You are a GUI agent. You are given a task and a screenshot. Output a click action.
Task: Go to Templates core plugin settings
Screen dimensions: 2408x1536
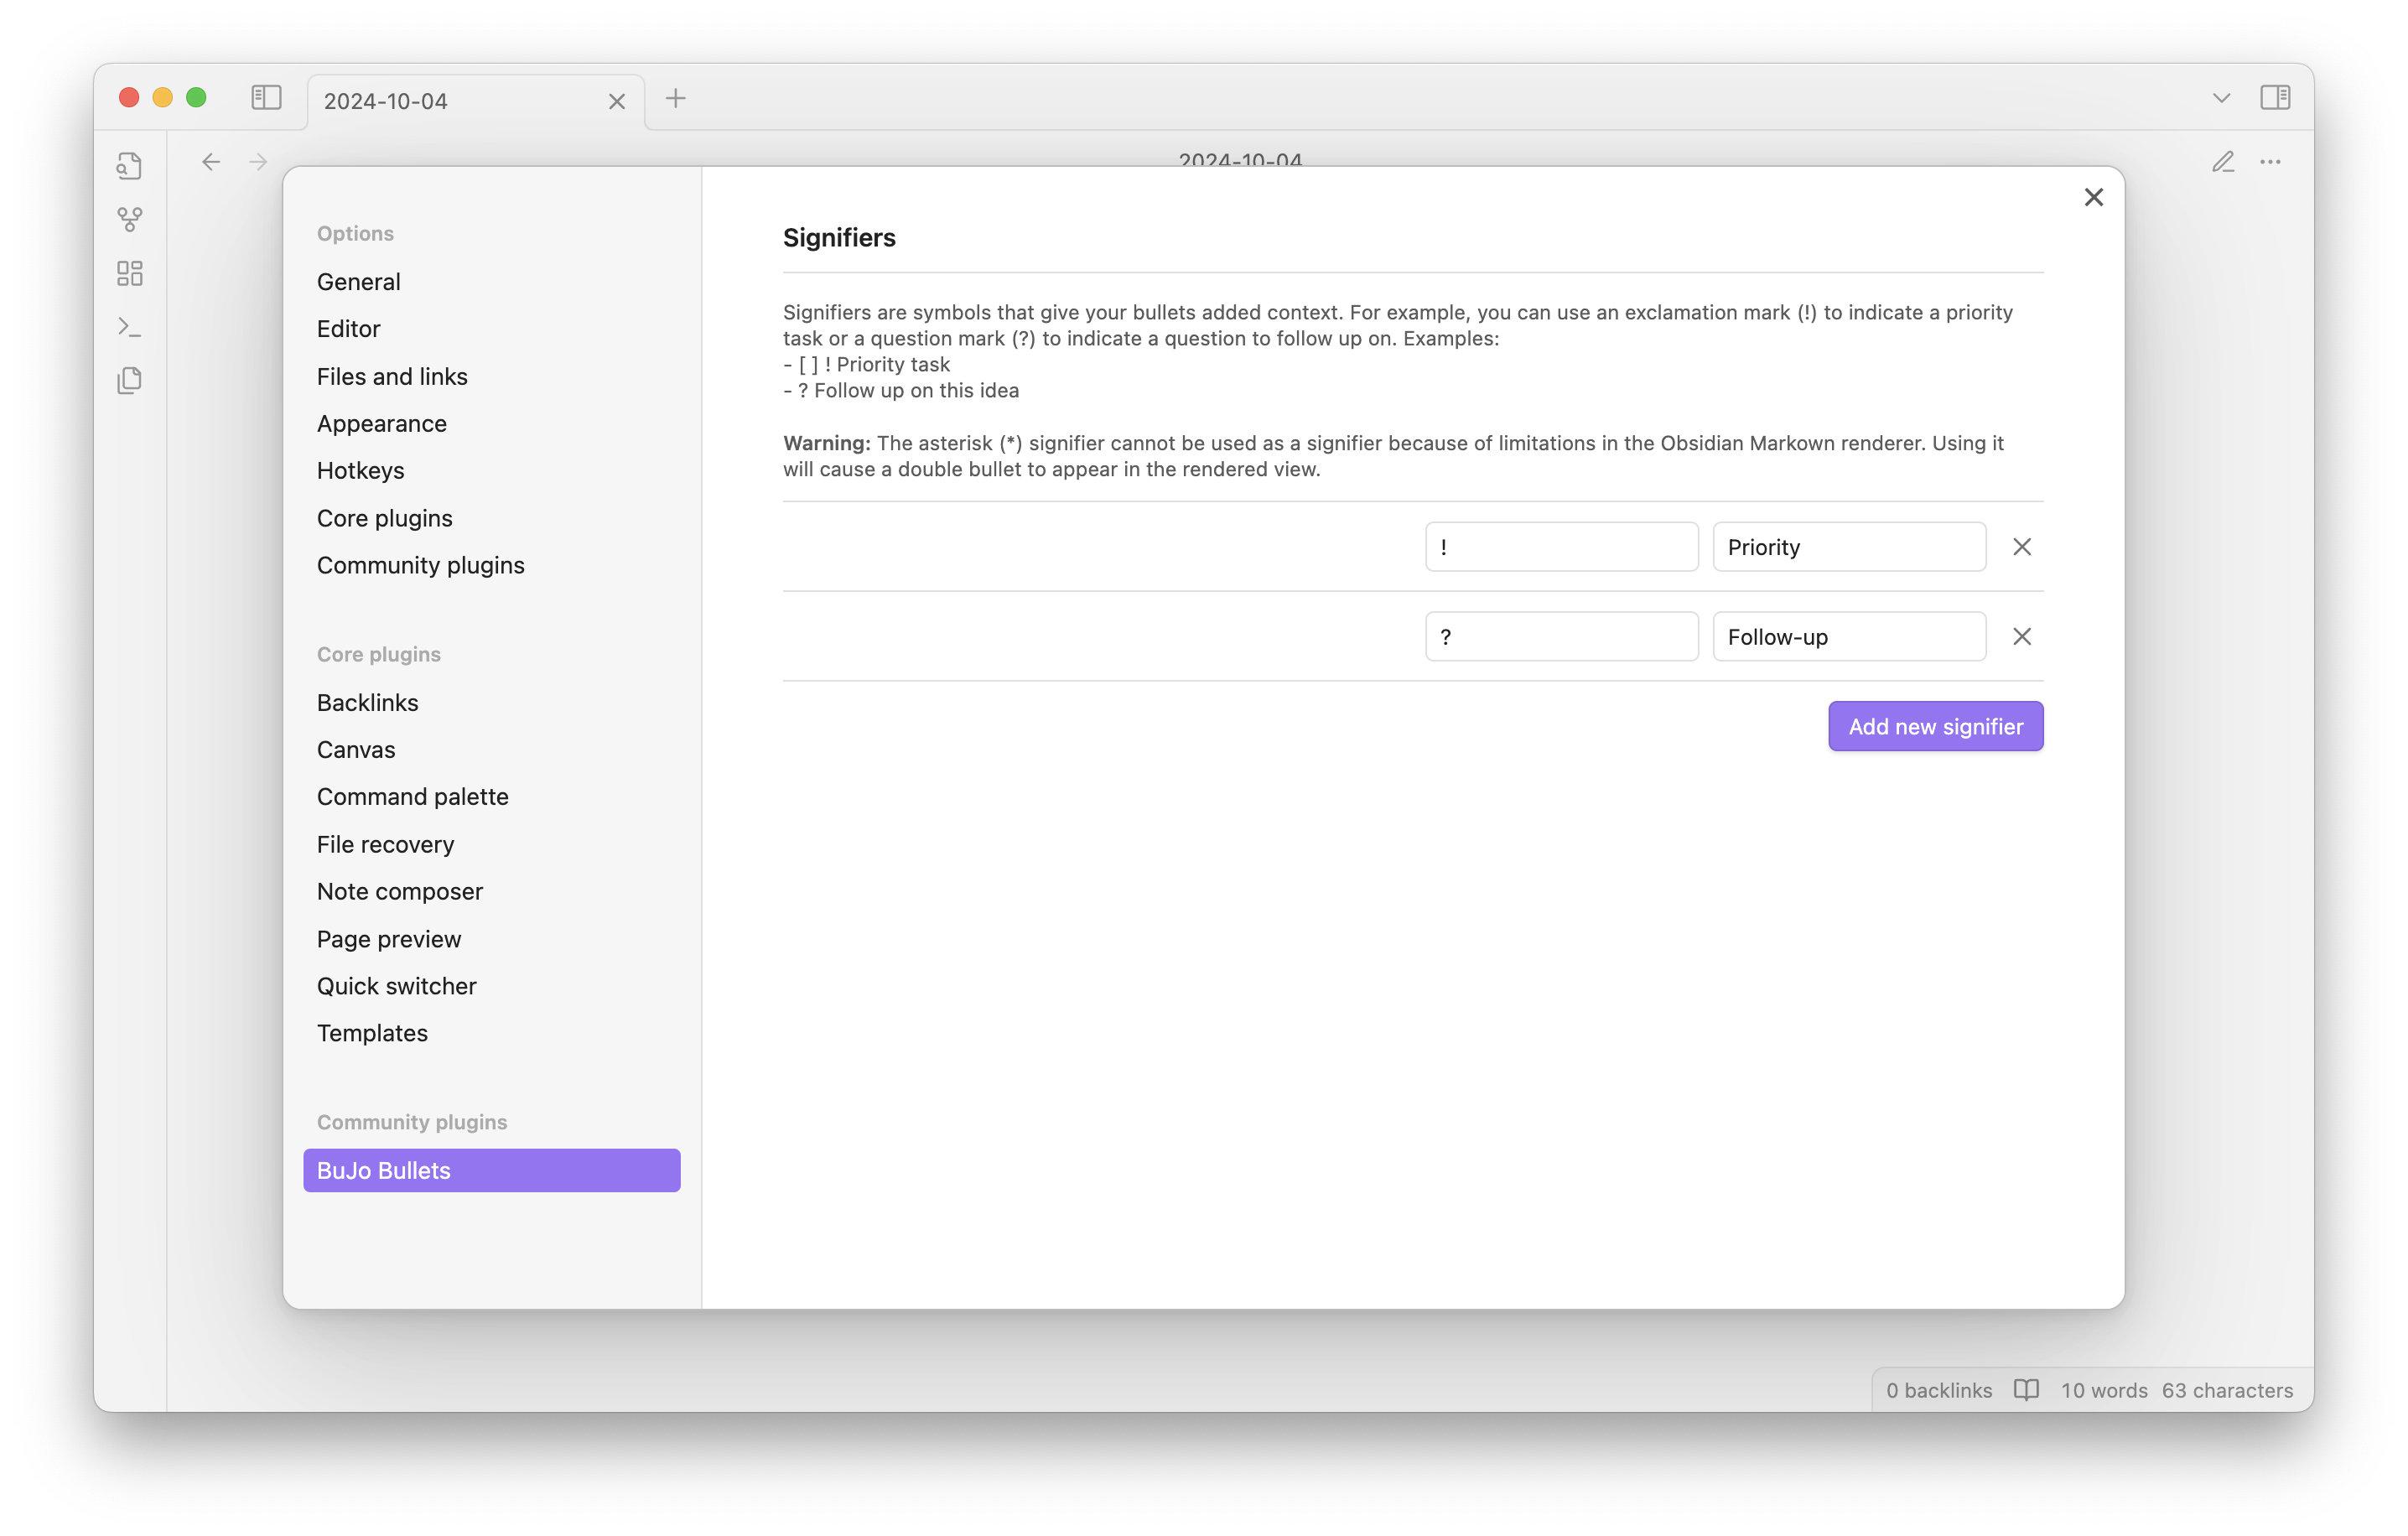pyautogui.click(x=372, y=1033)
